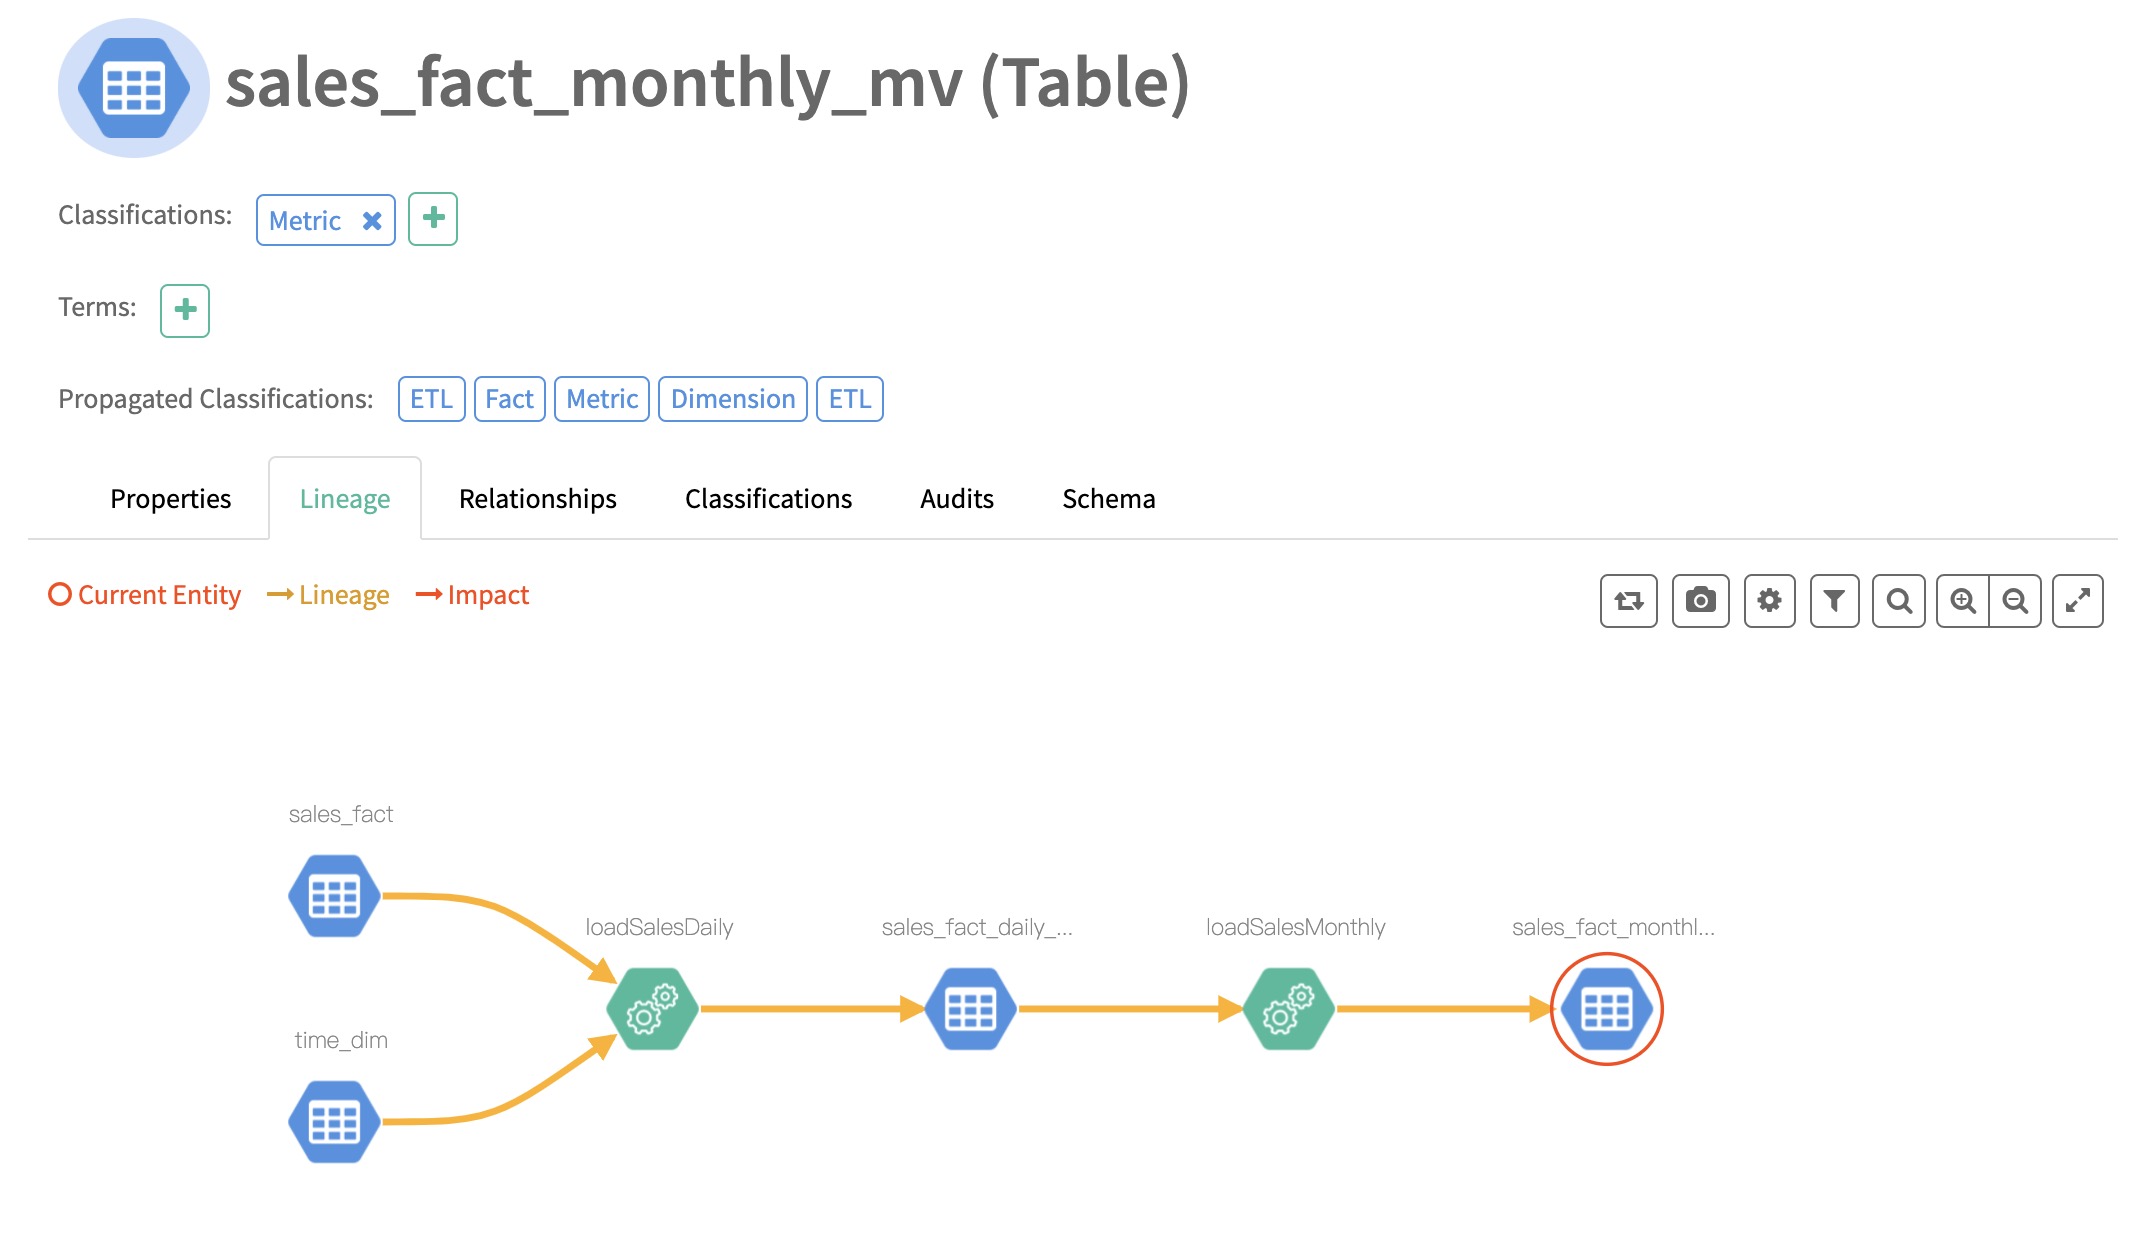Screen dimensions: 2142x1242
Task: Select the loadSalesDaily process node
Action: coord(652,1009)
